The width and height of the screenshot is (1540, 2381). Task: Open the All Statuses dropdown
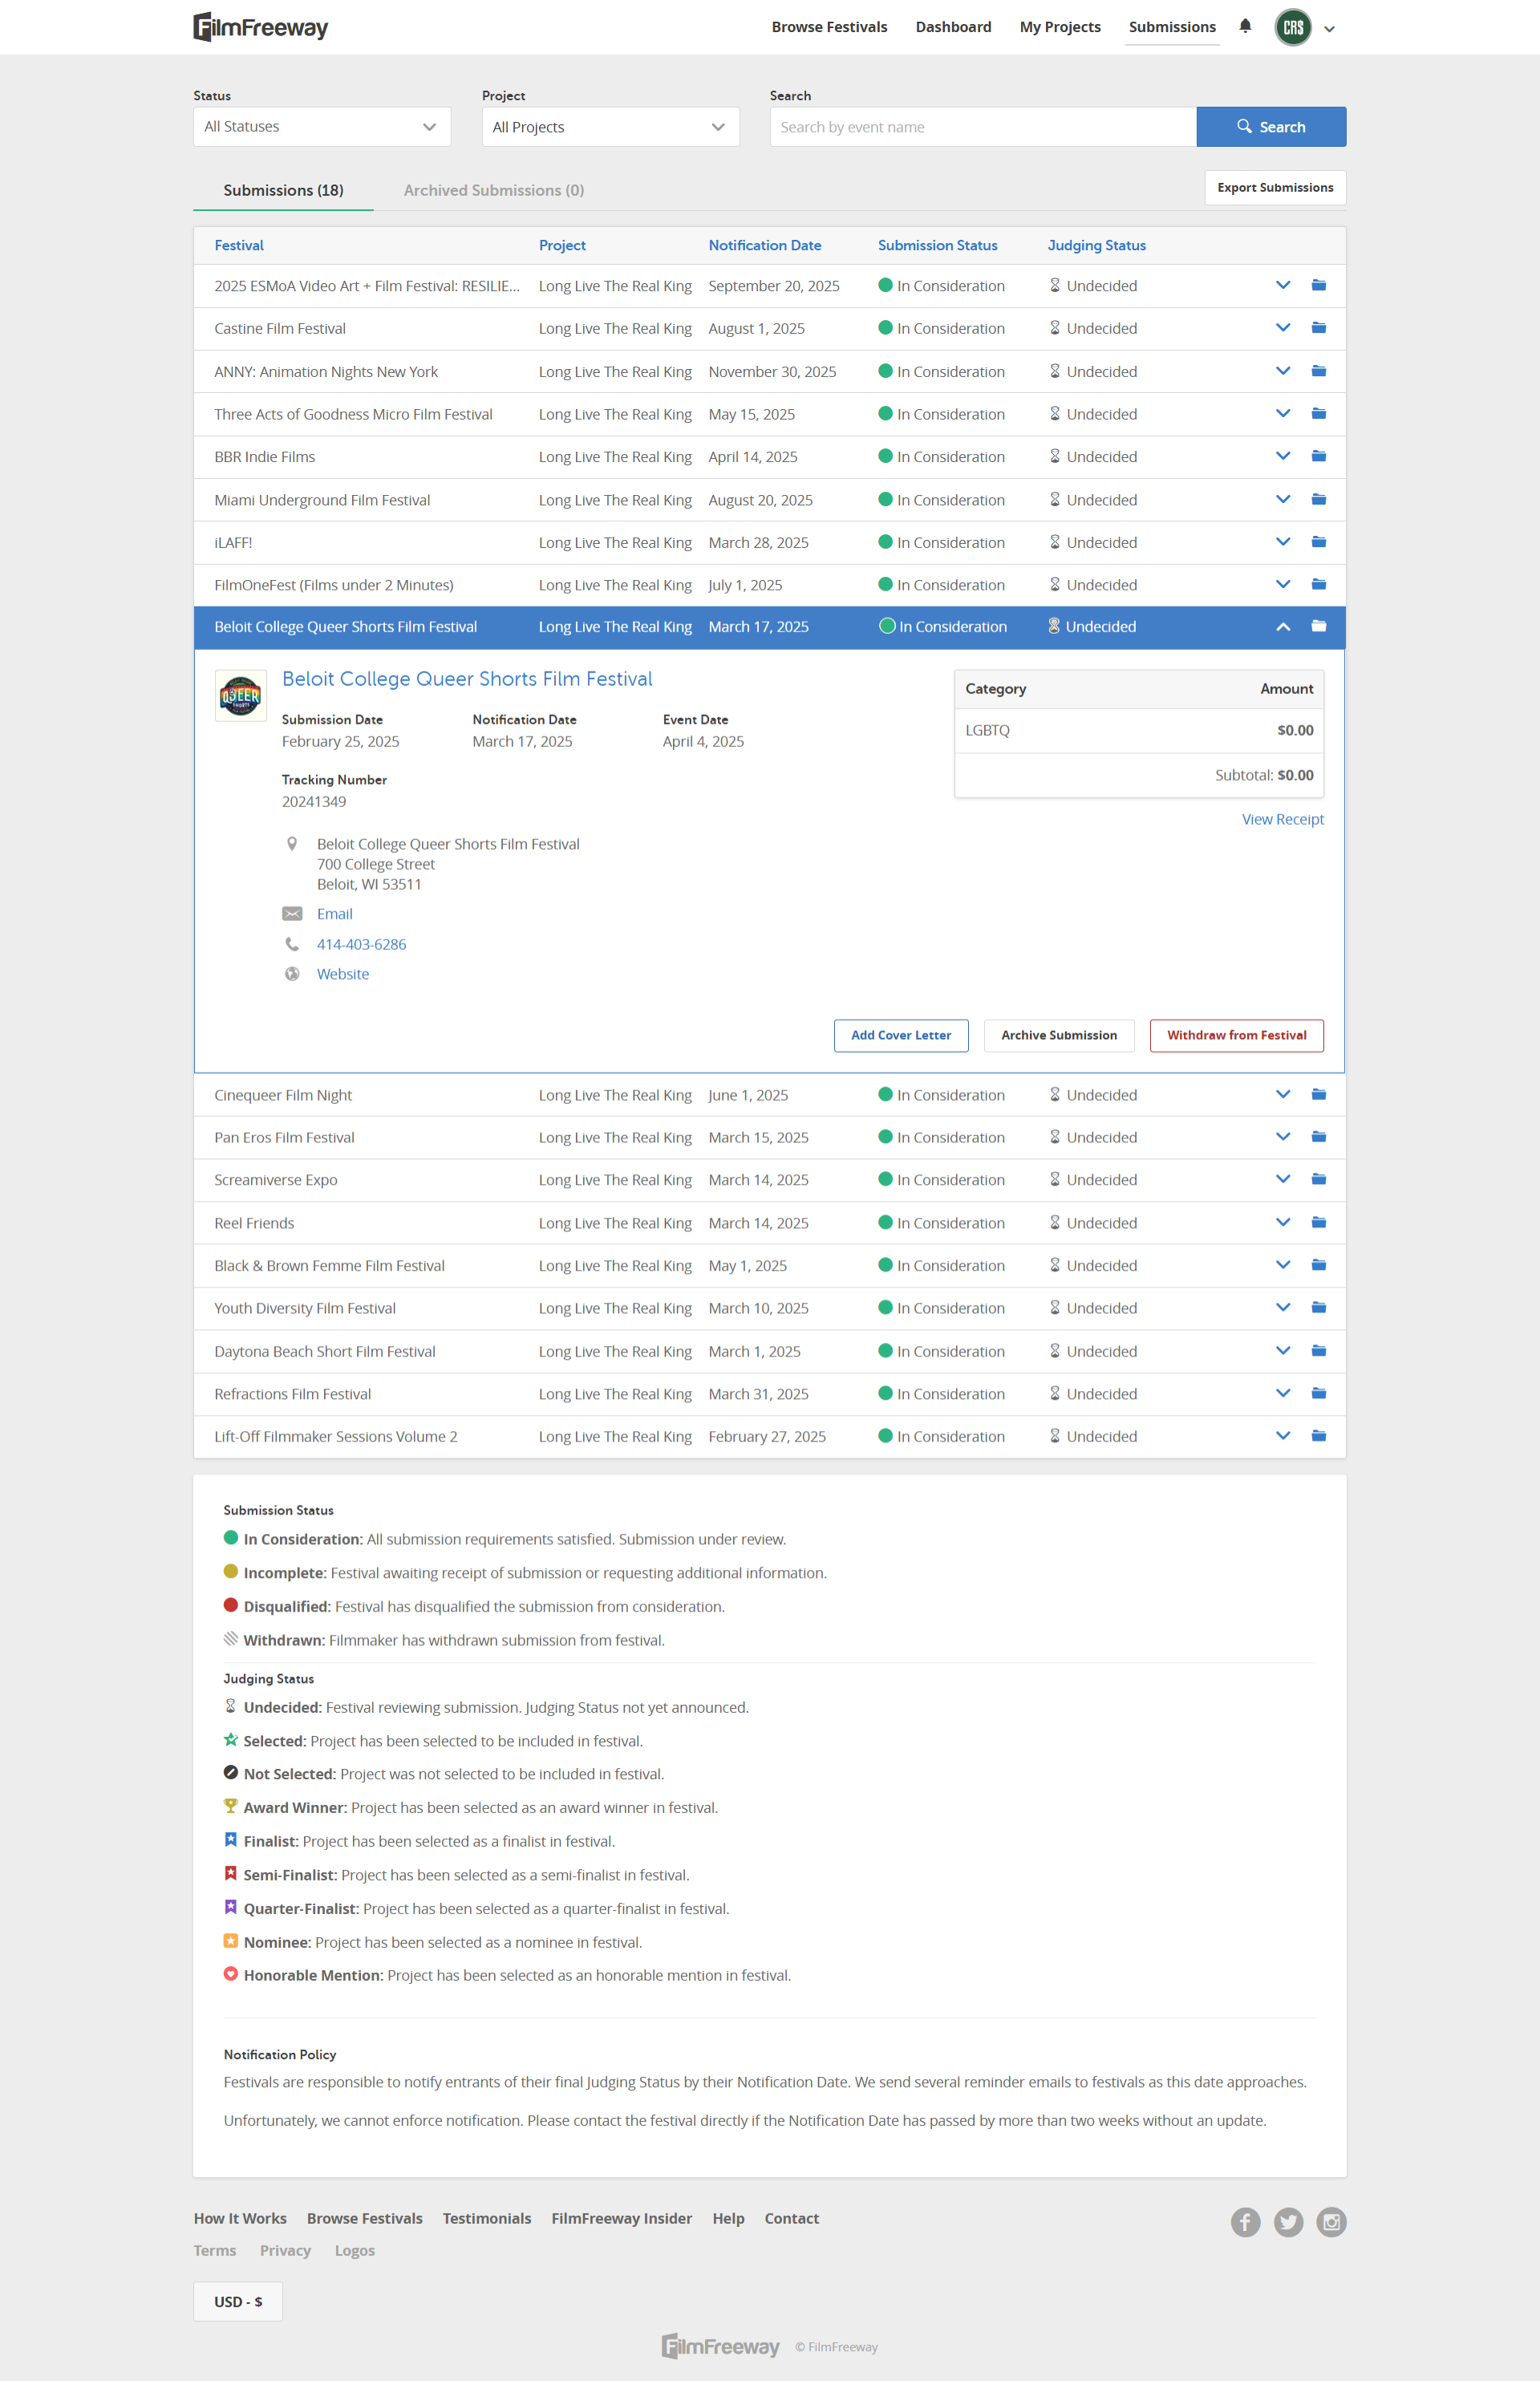pos(322,127)
